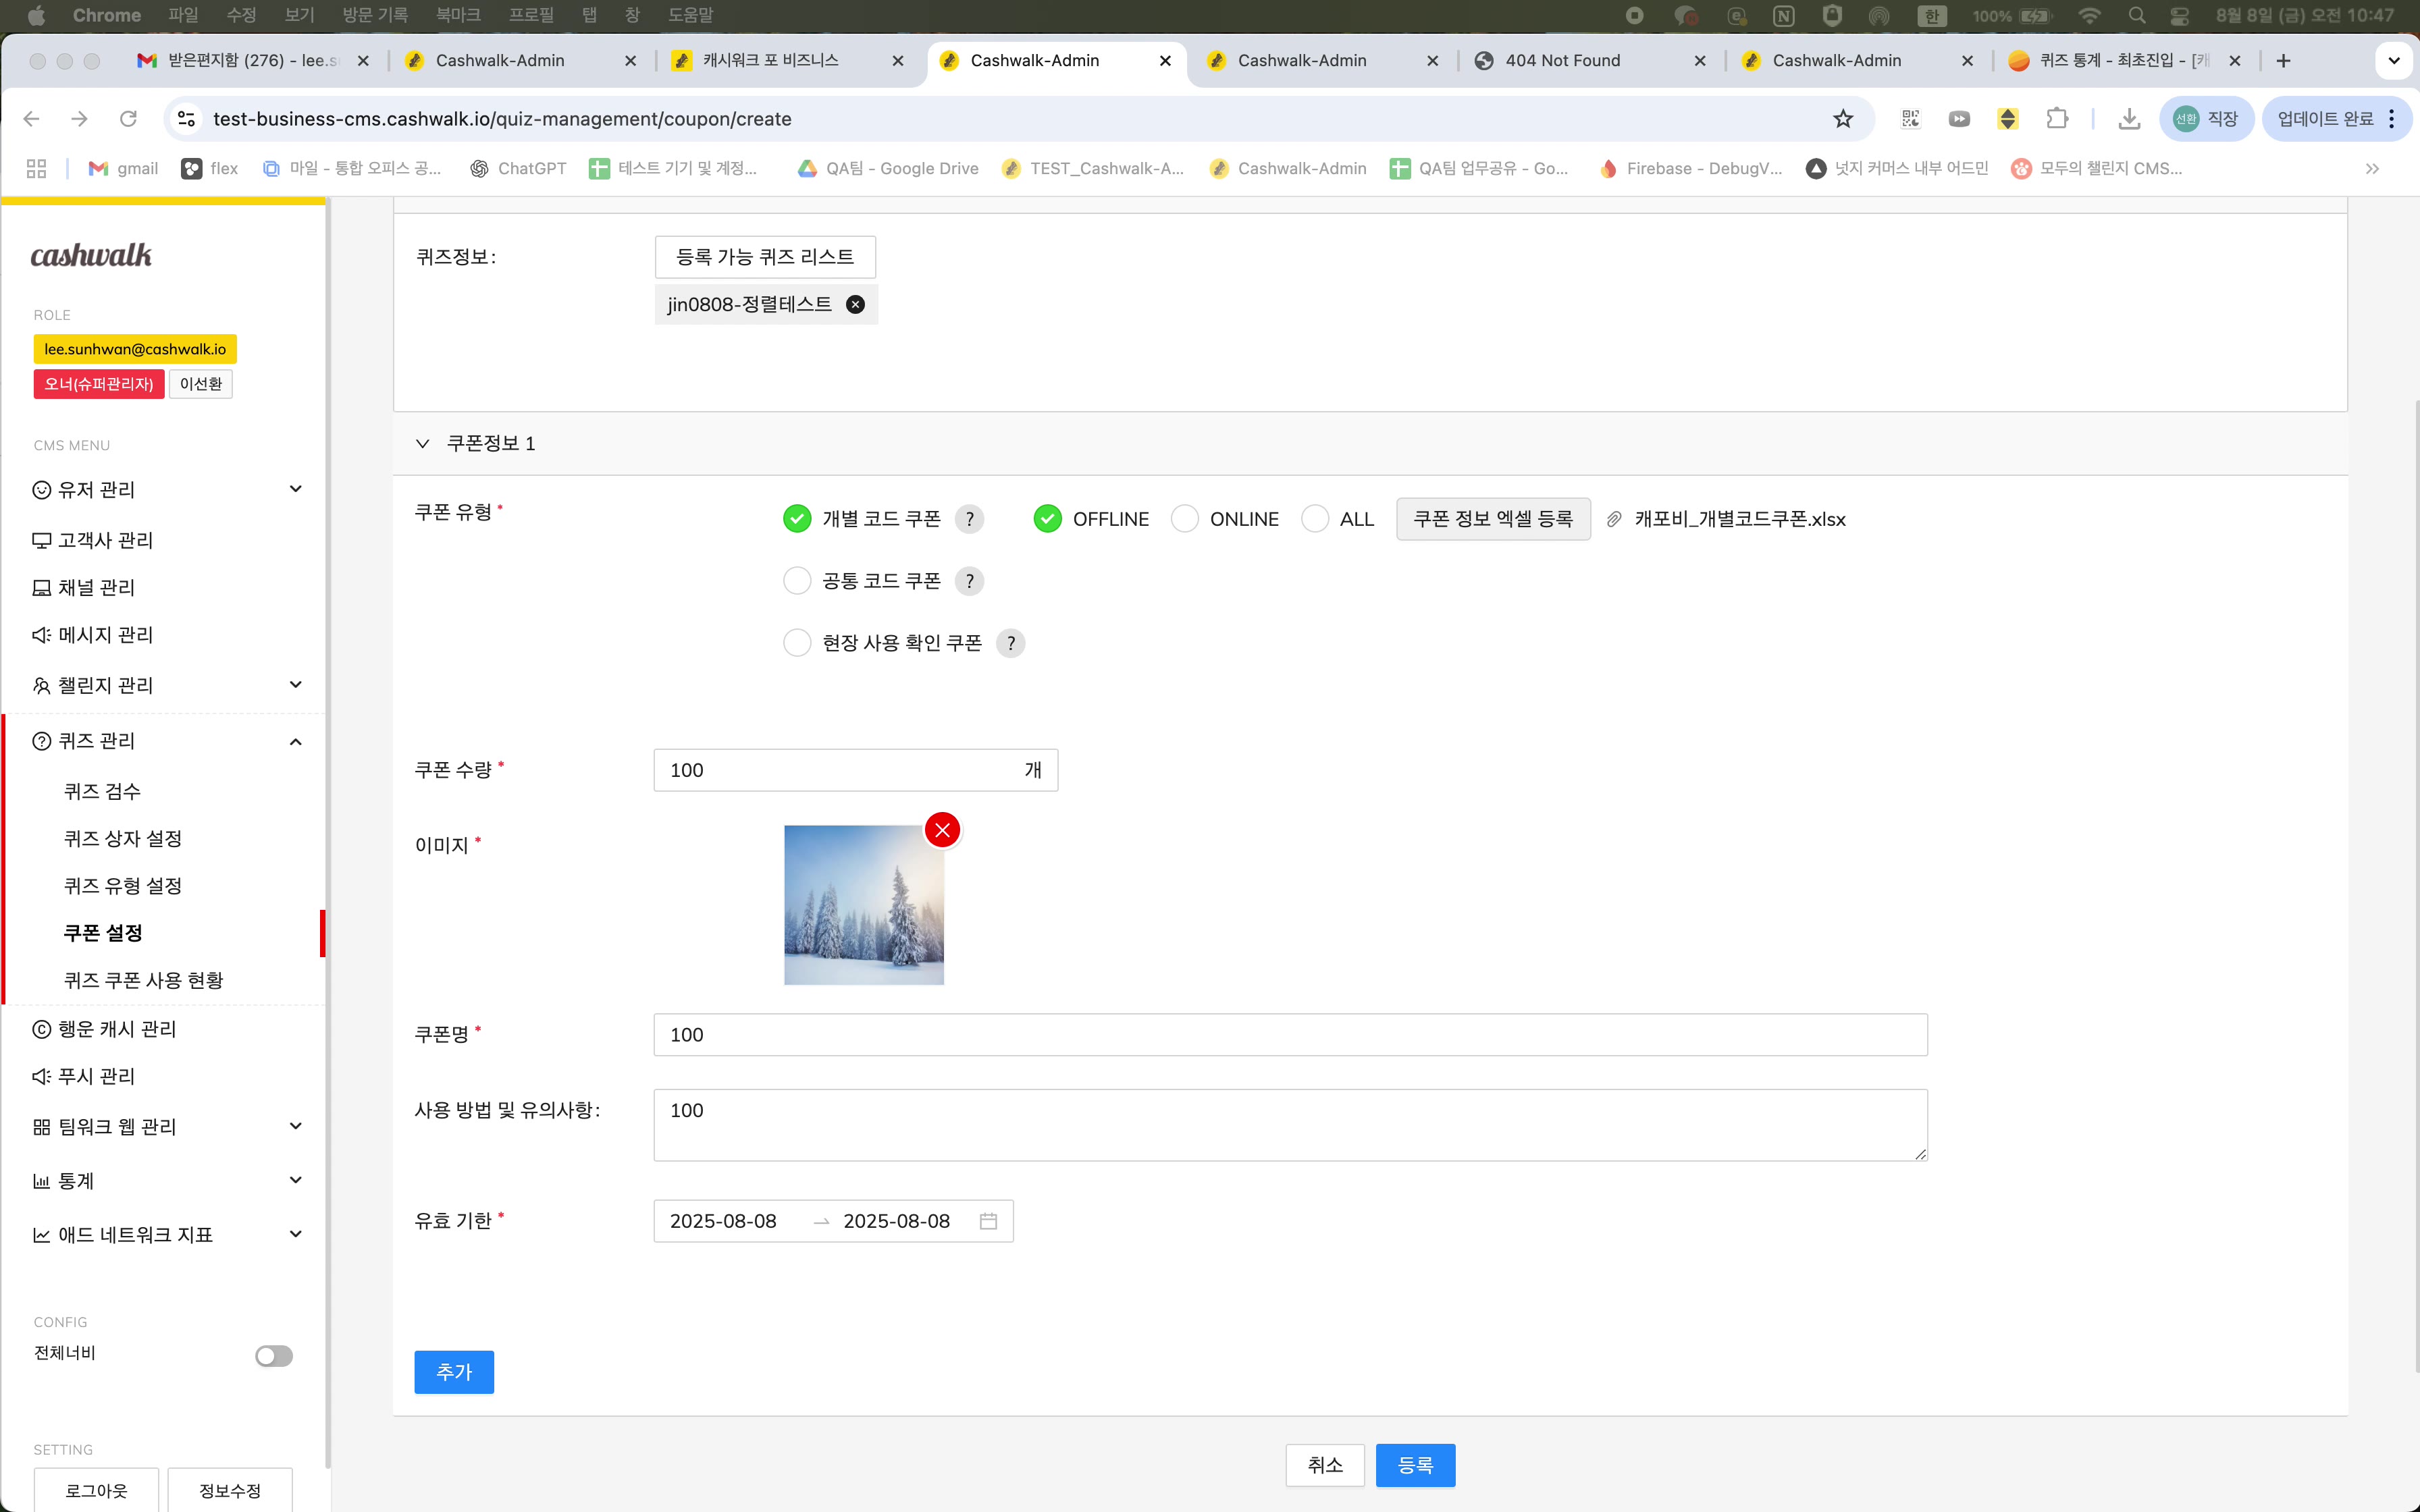Select the 공통 코드 쿠폰 radio option
This screenshot has width=2420, height=1512.
tap(797, 581)
